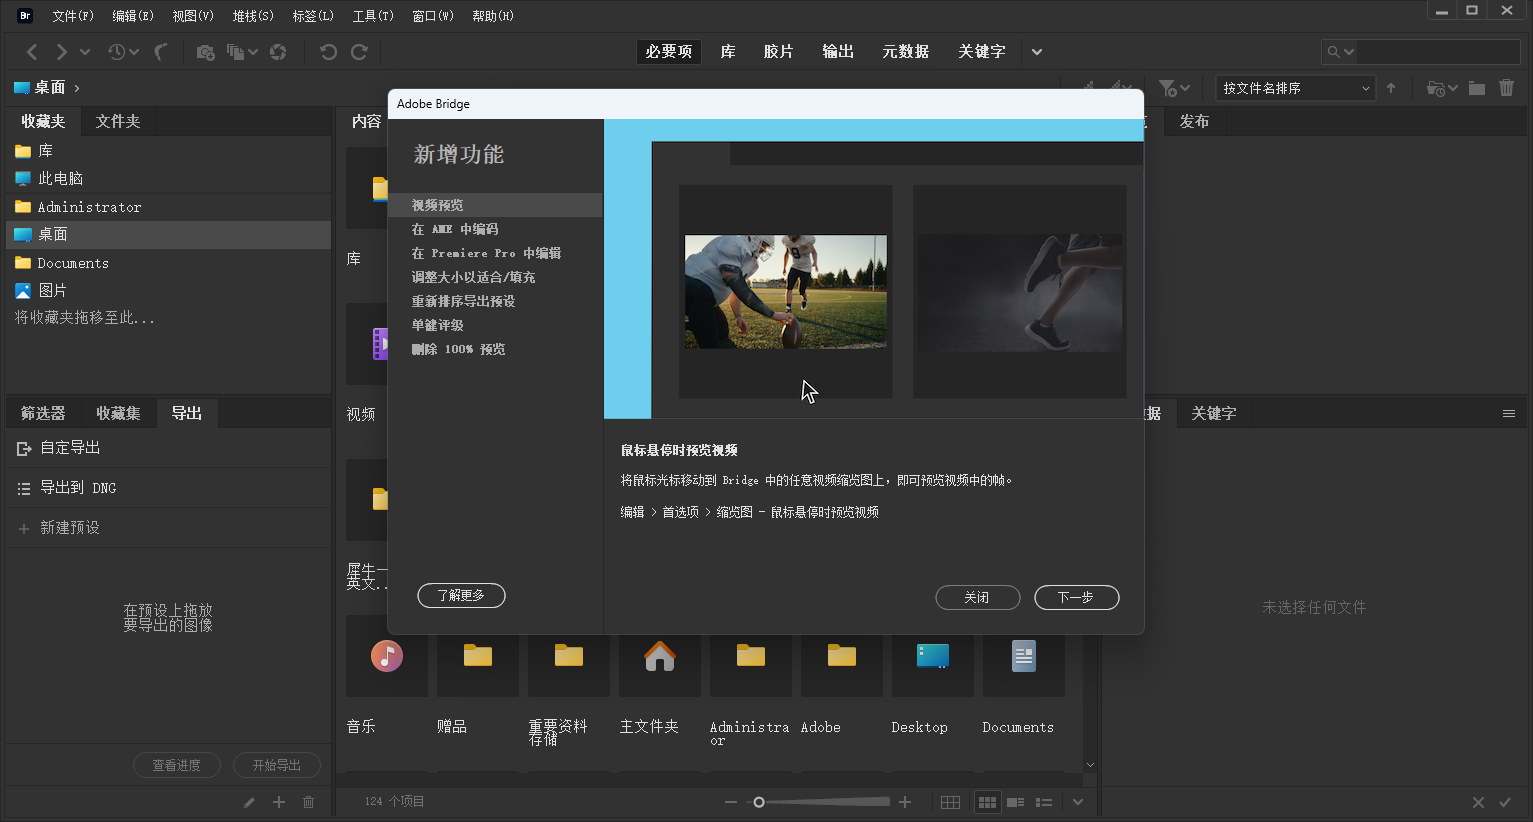Viewport: 1533px width, 822px height.
Task: Open the '按文件名排序' sort dropdown
Action: point(1294,88)
